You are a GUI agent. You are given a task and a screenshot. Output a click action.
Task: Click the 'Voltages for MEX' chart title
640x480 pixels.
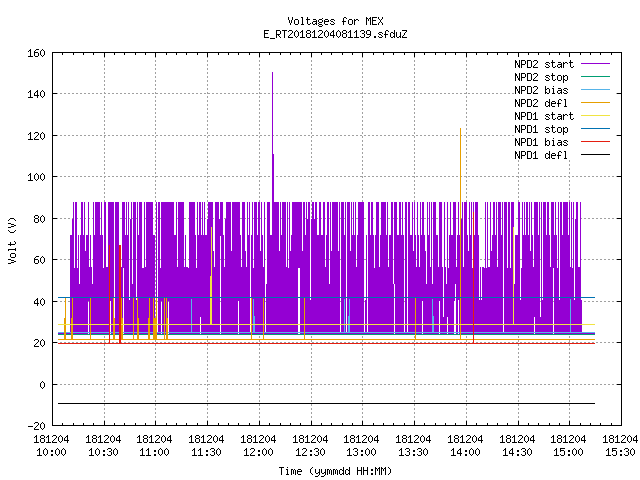[335, 21]
